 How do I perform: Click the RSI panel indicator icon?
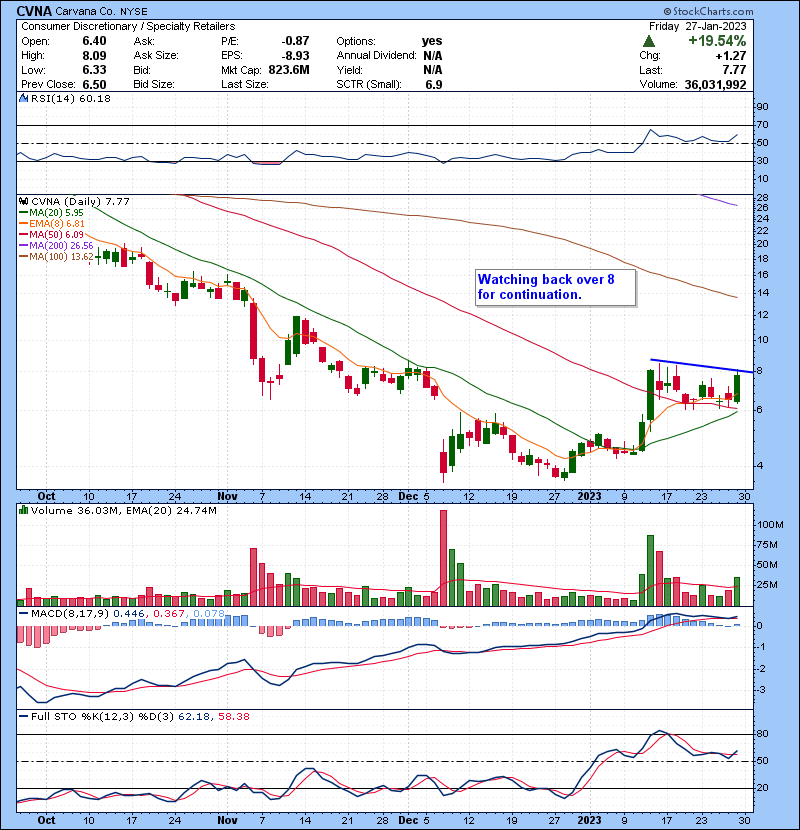point(23,98)
